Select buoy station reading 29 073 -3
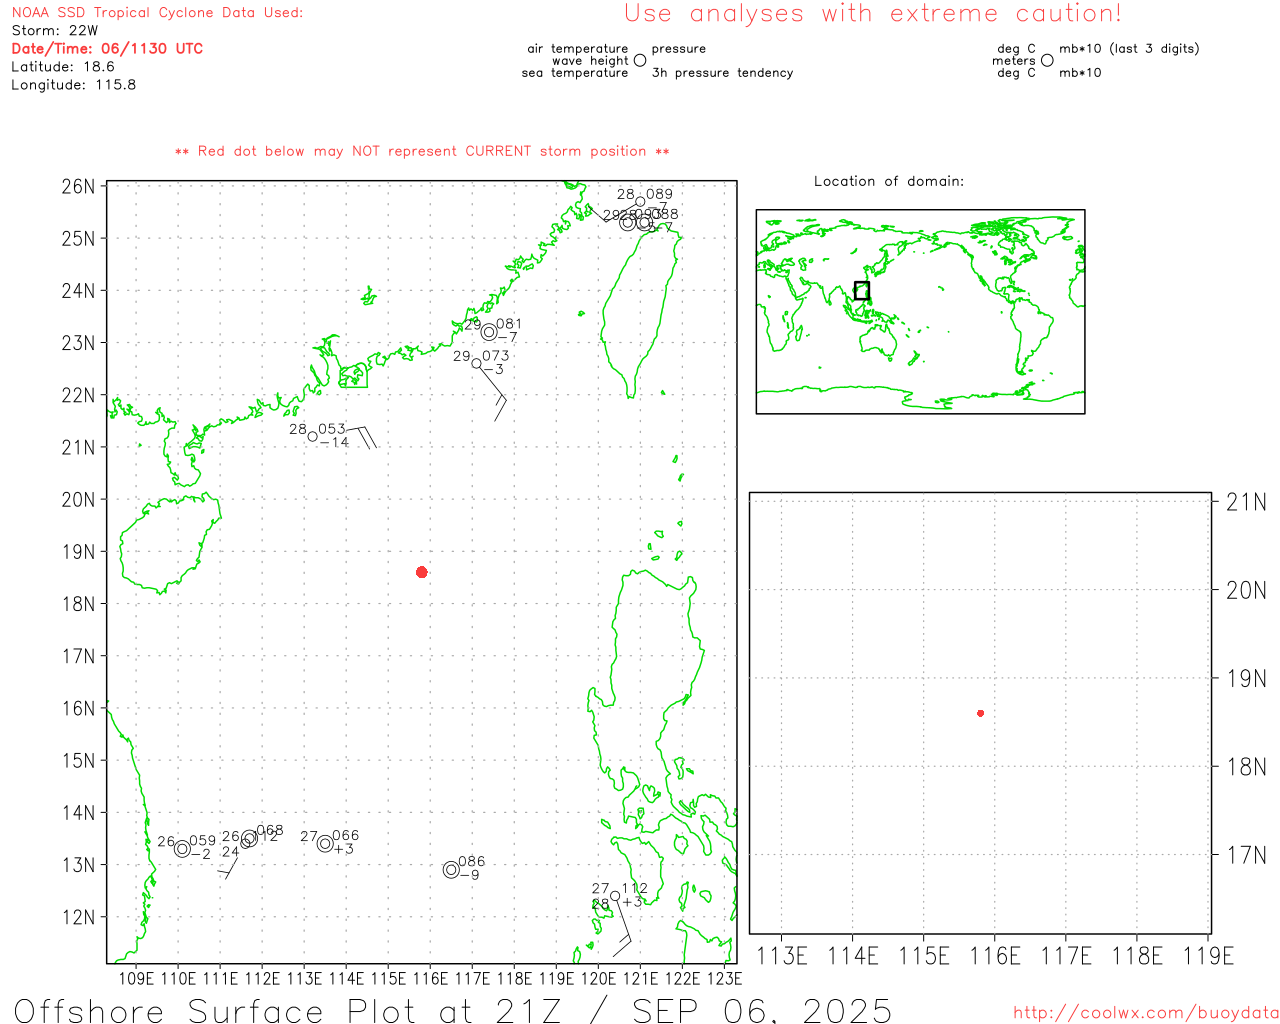The image size is (1280, 1024). pos(477,363)
